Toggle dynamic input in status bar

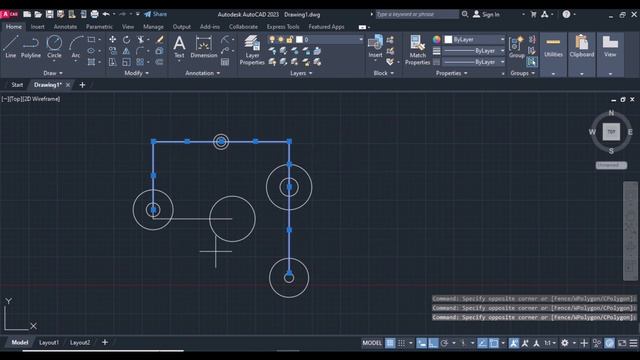[422, 343]
